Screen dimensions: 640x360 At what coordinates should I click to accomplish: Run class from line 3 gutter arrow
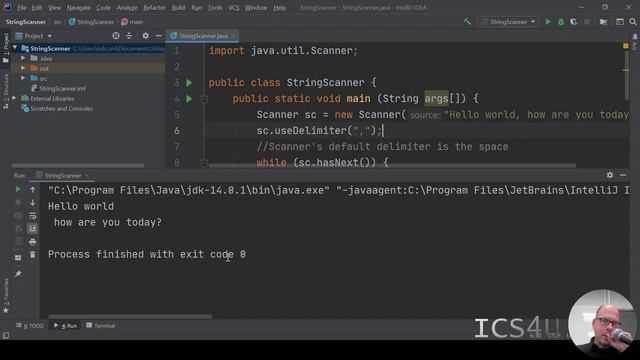pos(189,83)
